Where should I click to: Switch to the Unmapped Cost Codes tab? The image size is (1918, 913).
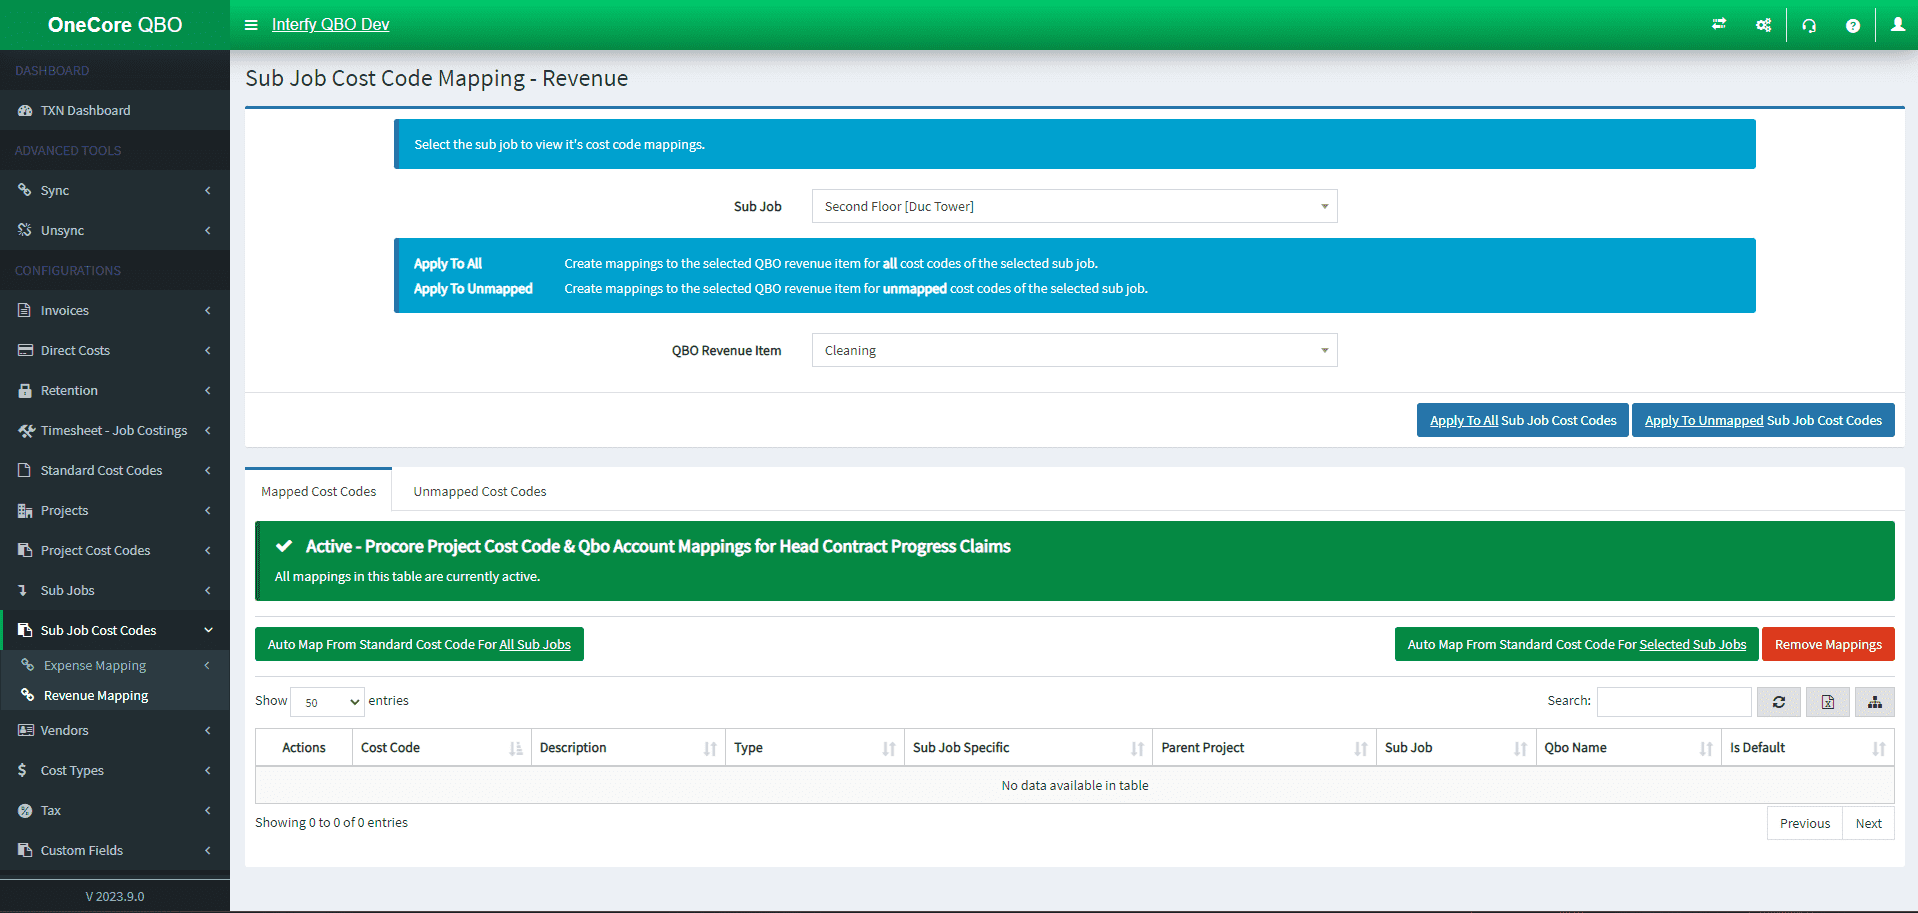[479, 490]
